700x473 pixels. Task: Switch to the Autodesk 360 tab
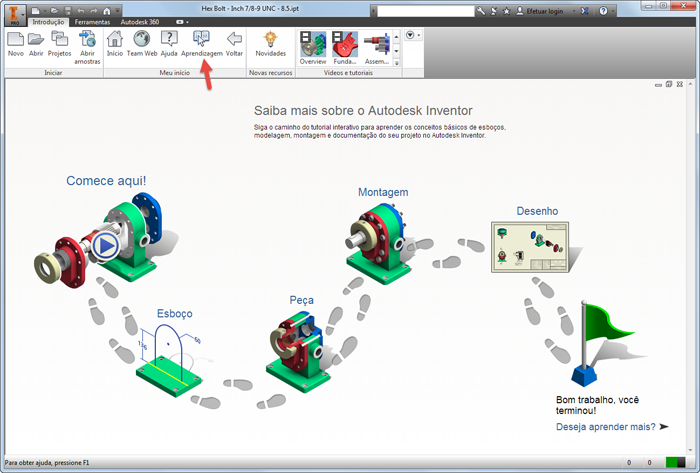tap(140, 22)
